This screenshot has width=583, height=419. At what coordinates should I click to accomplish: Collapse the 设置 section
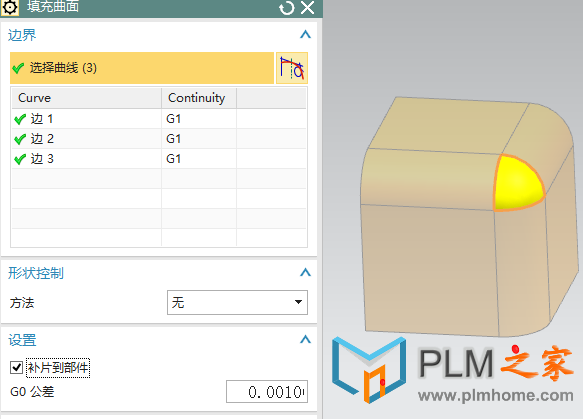(305, 339)
